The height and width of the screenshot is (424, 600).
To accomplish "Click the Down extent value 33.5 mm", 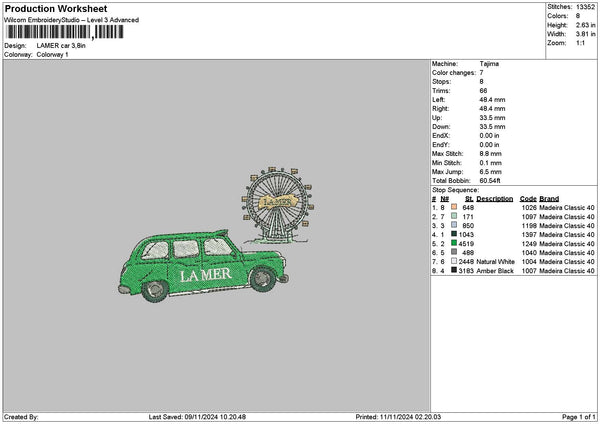I will point(492,127).
